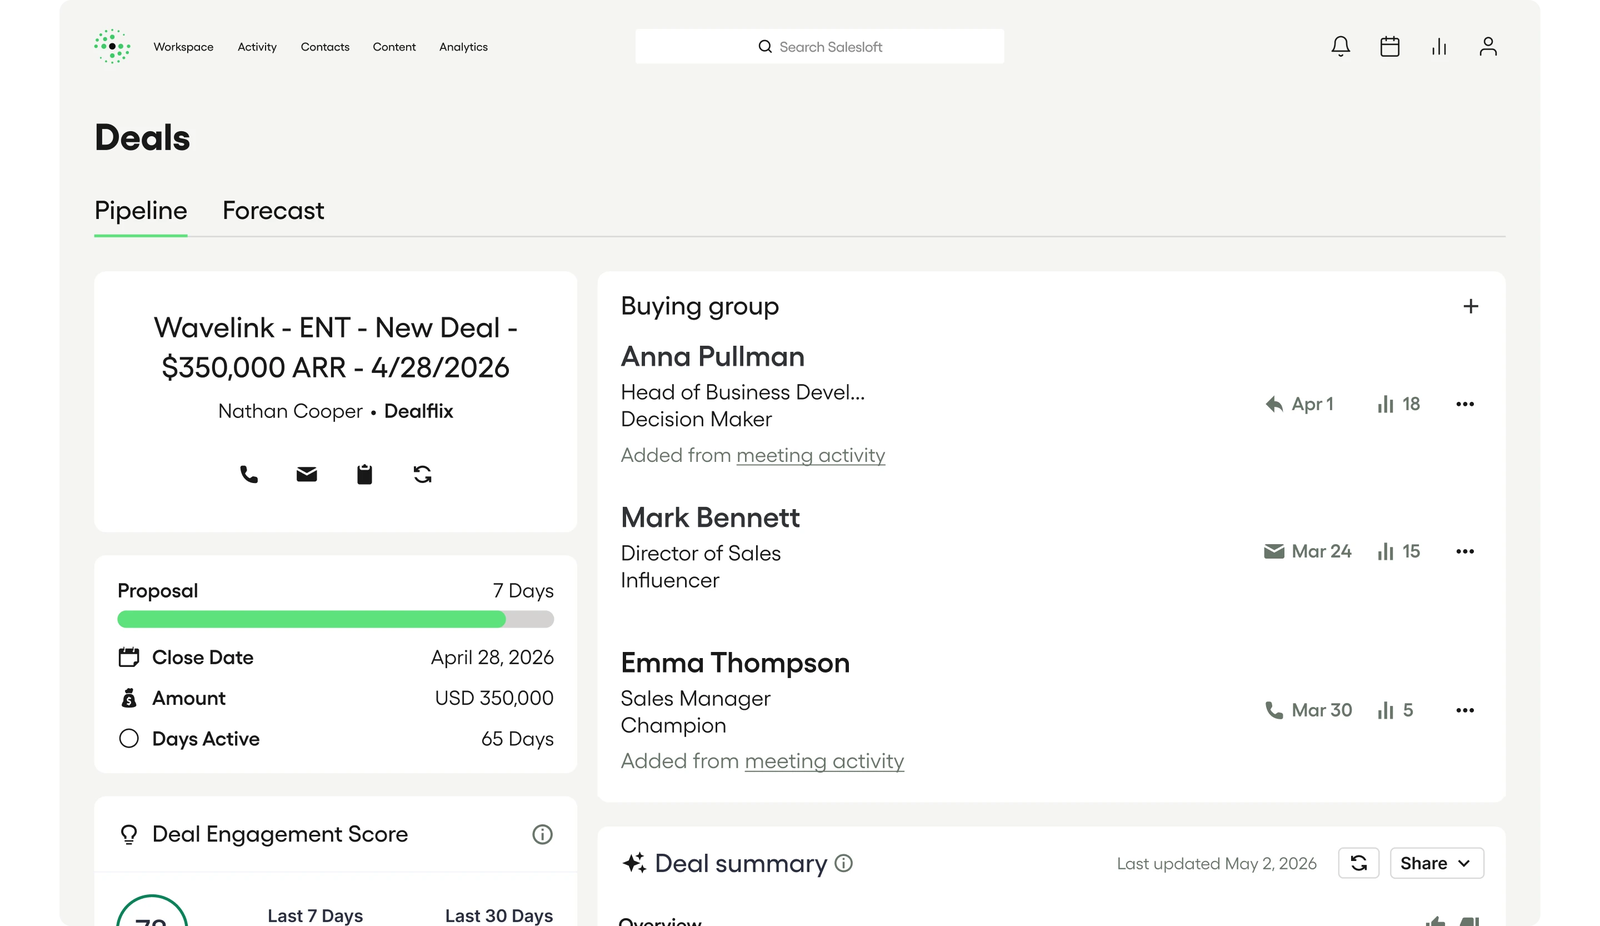
Task: Open the user profile icon
Action: pyautogui.click(x=1487, y=46)
